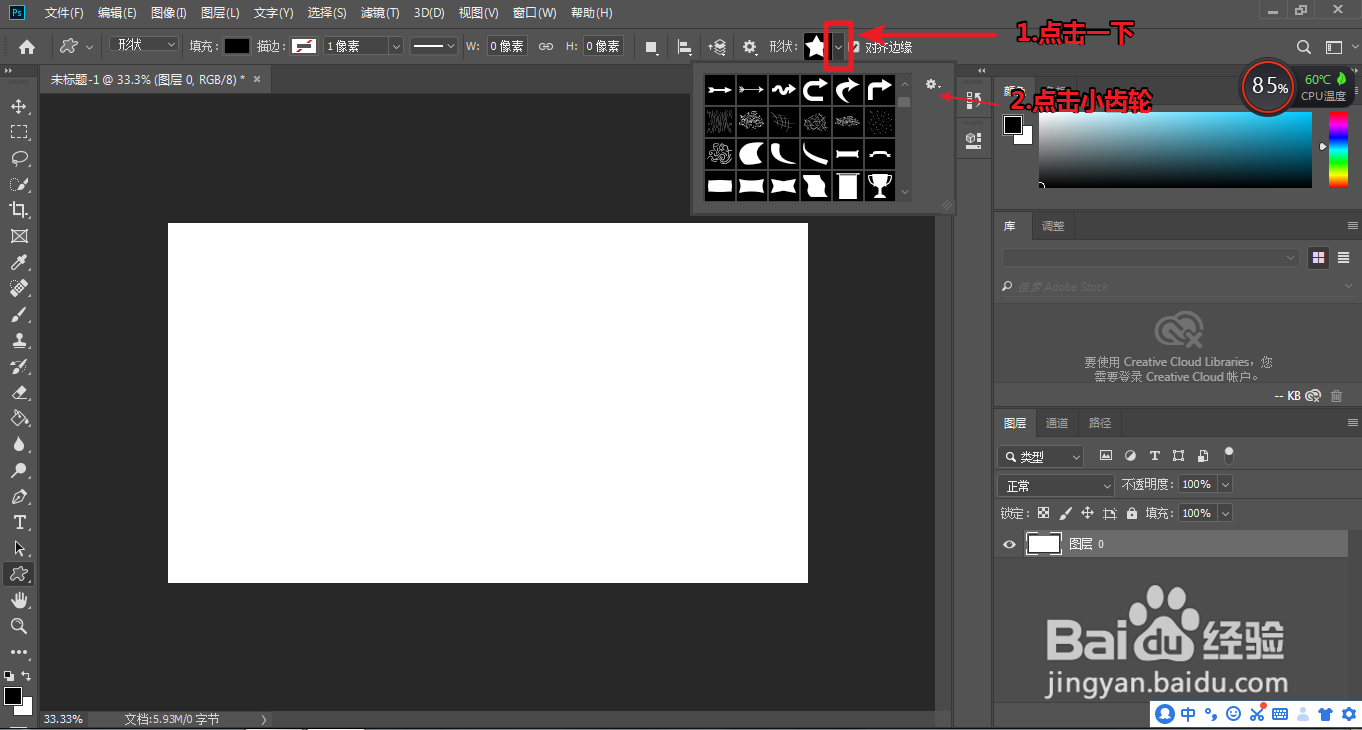Image resolution: width=1362 pixels, height=730 pixels.
Task: Open the custom shape picker dropdown arrow
Action: [x=838, y=46]
